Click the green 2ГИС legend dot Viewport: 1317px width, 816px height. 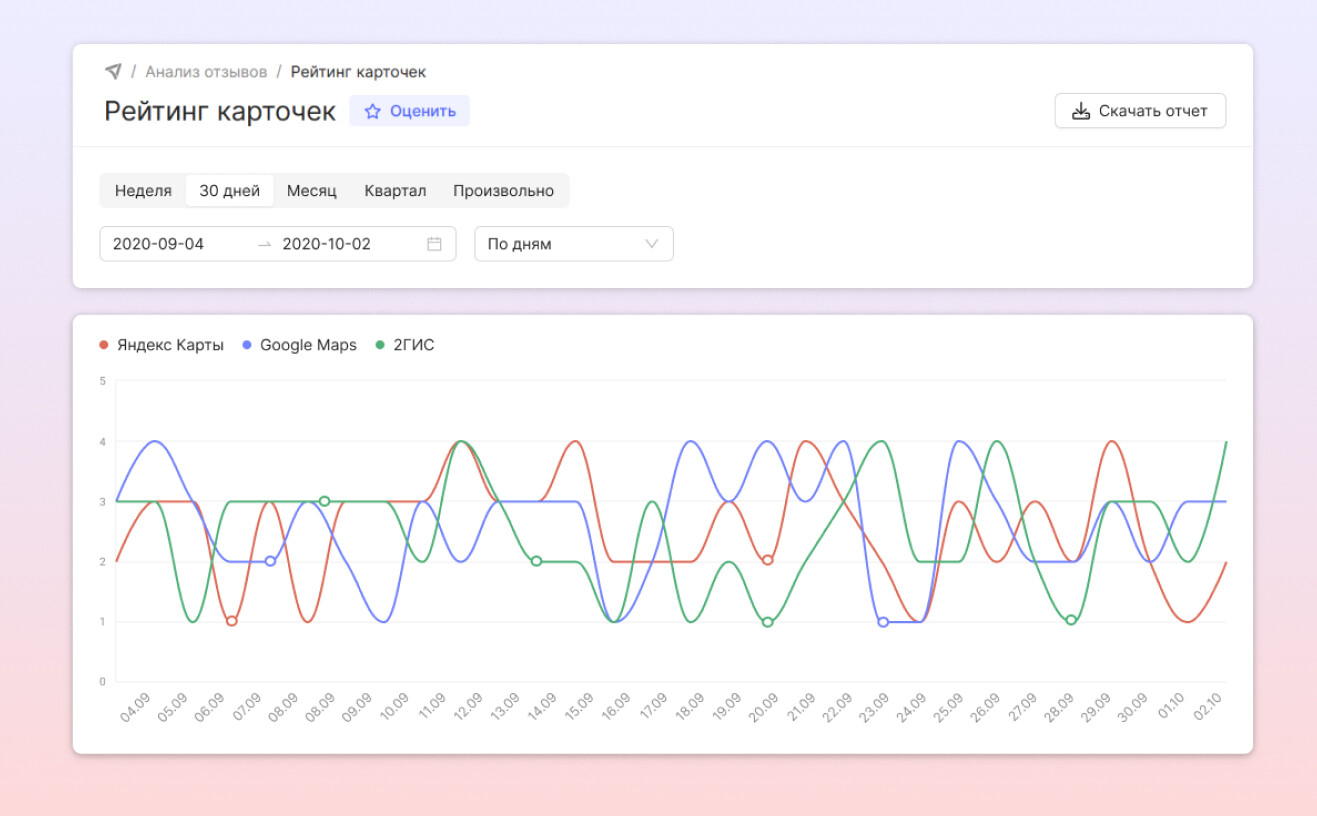[x=380, y=345]
